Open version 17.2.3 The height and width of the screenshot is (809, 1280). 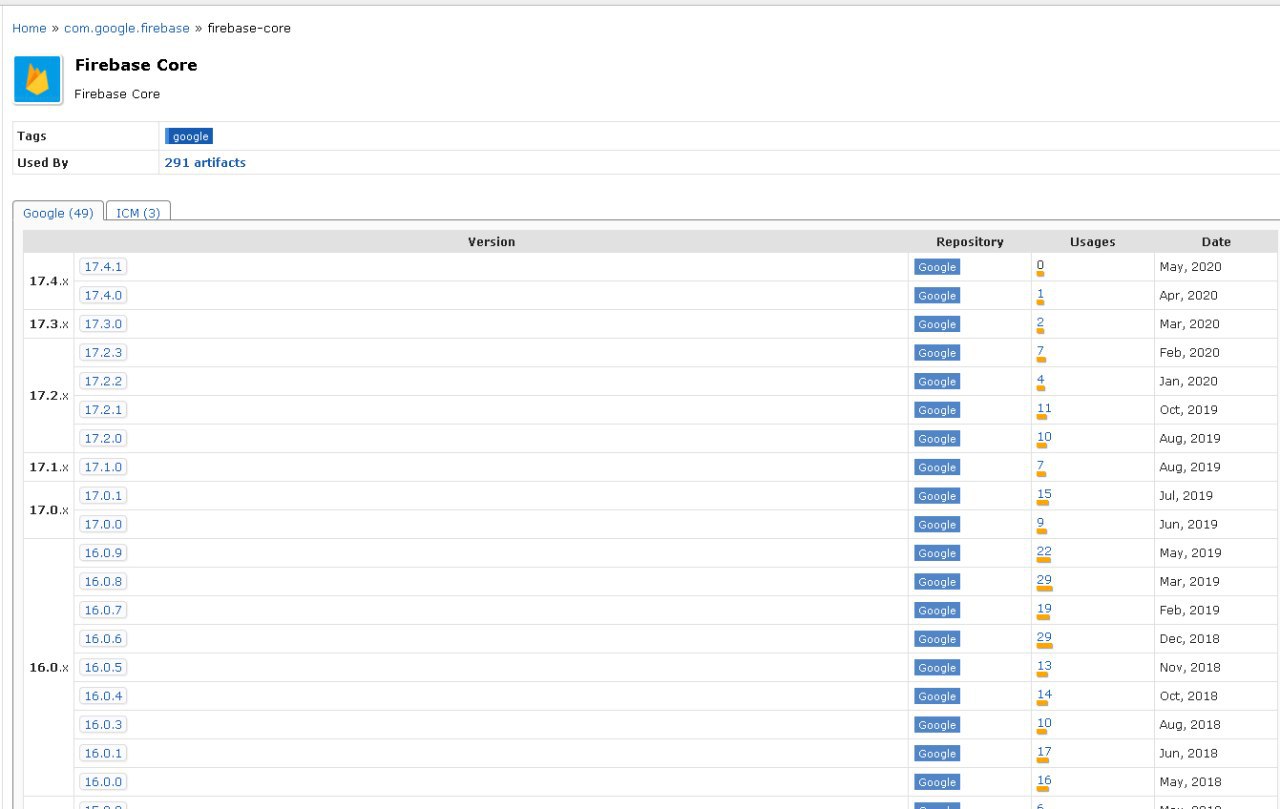pyautogui.click(x=103, y=353)
